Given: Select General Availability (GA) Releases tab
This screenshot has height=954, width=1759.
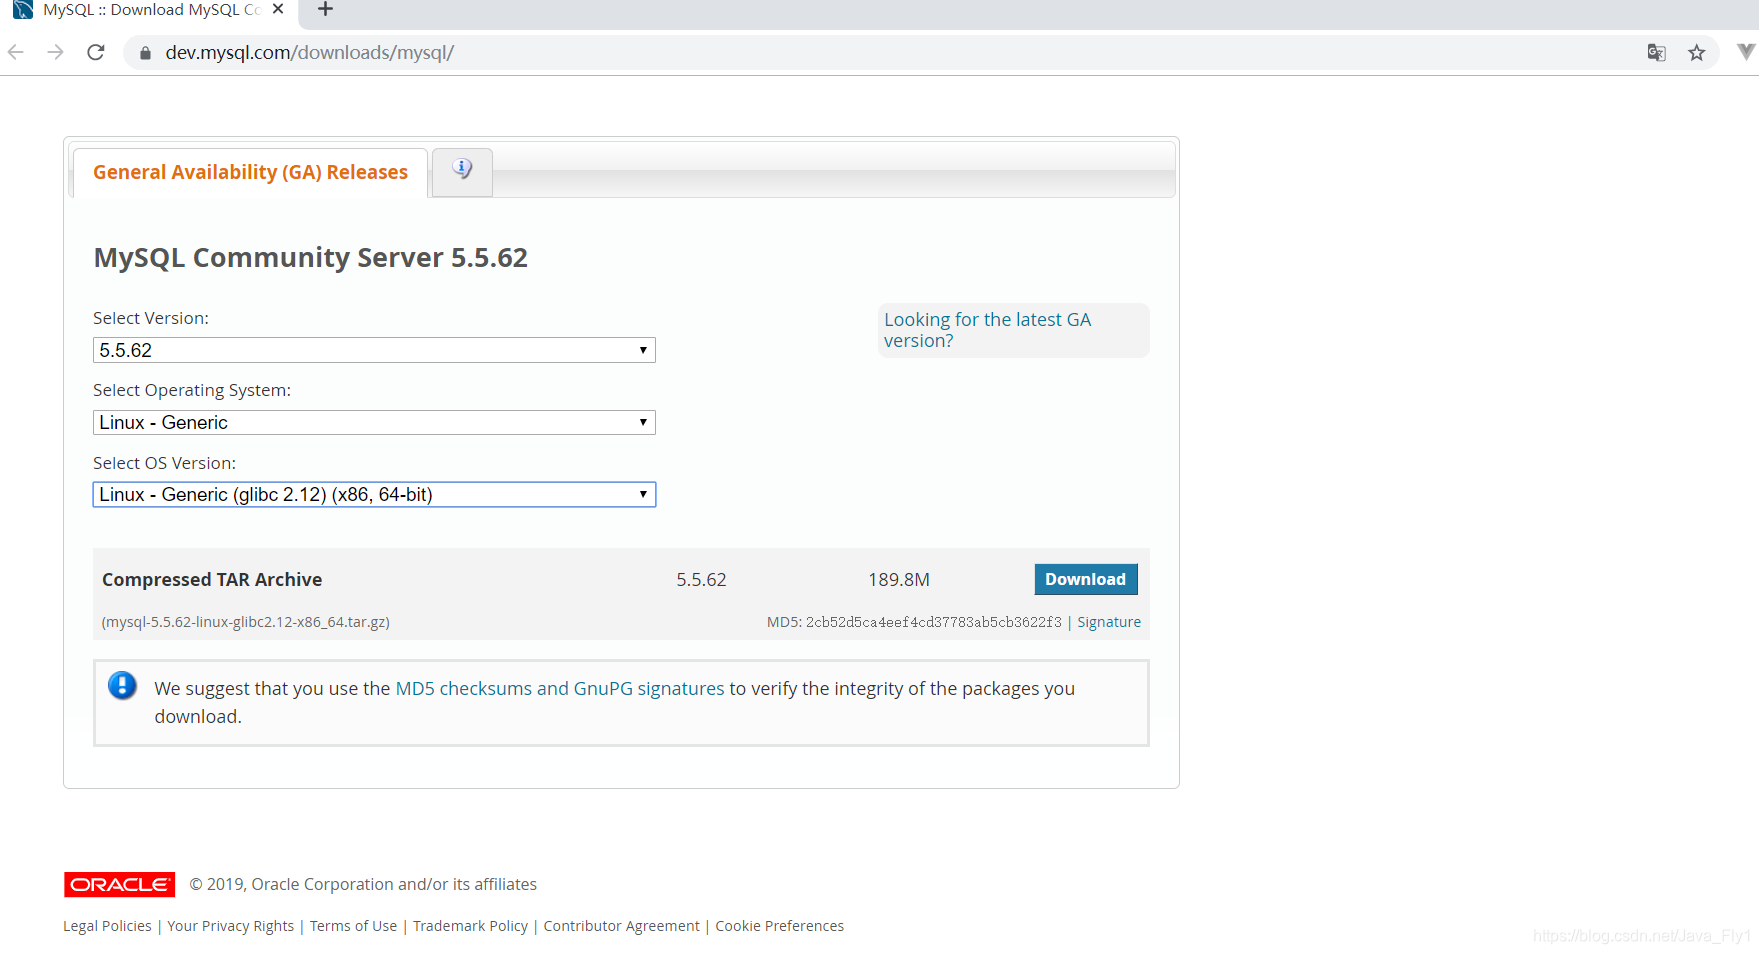Looking at the screenshot, I should (250, 172).
